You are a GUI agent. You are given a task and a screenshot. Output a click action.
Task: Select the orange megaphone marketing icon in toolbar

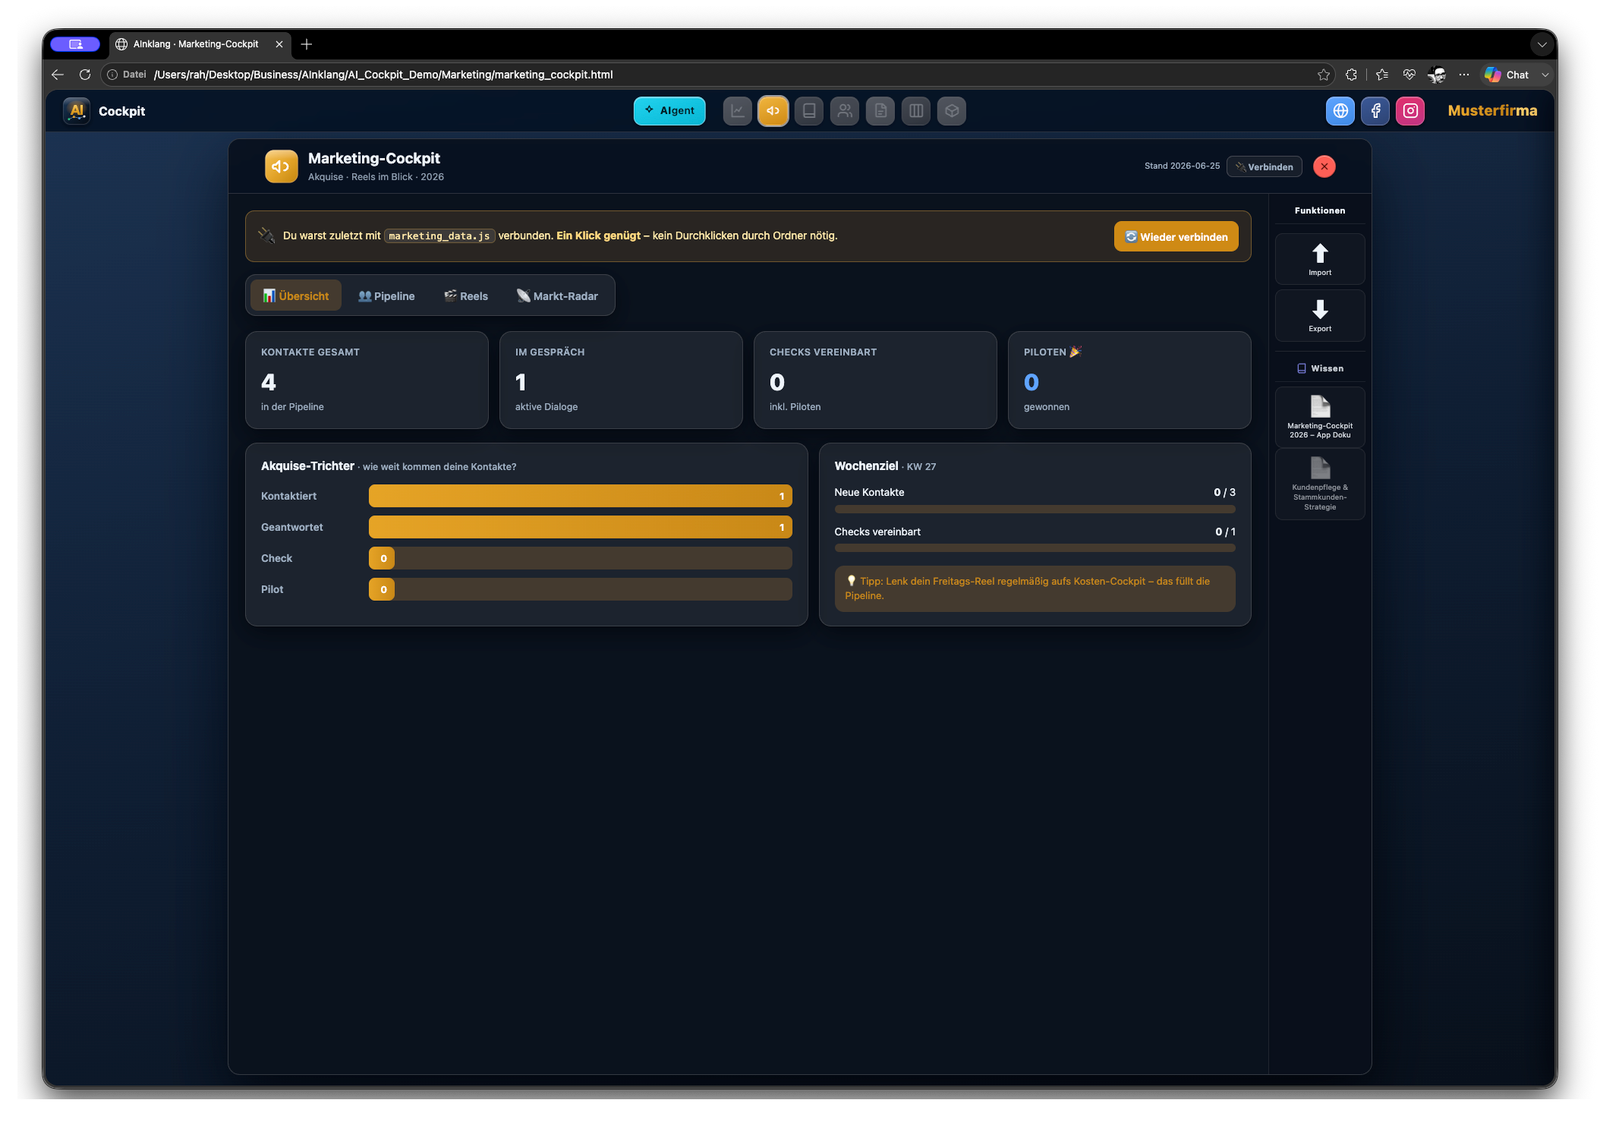pos(773,111)
